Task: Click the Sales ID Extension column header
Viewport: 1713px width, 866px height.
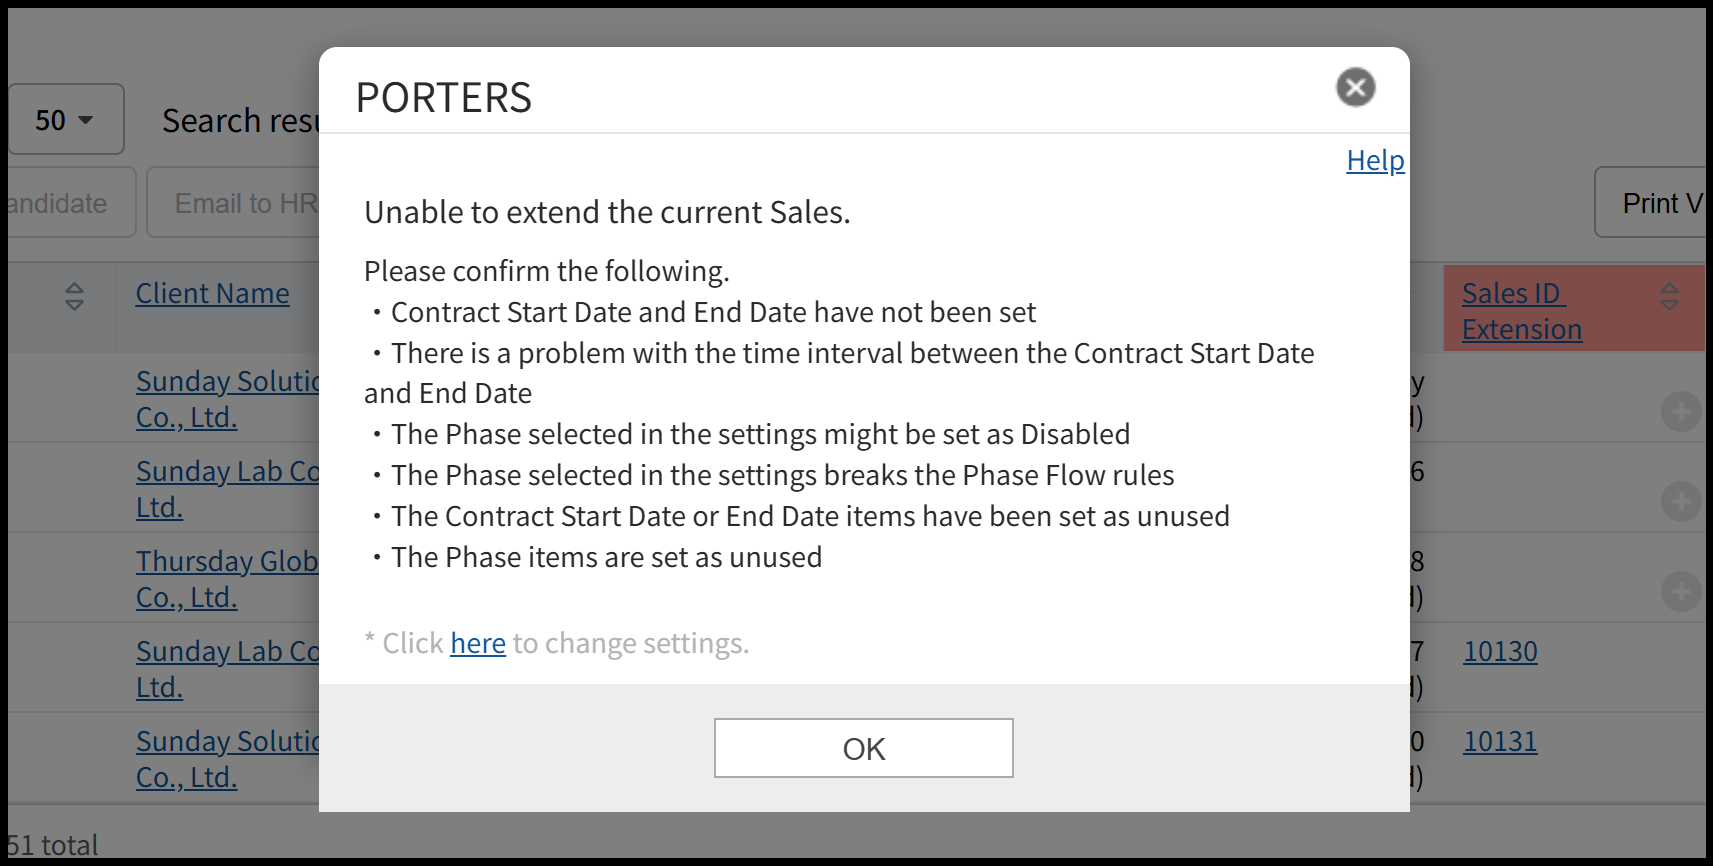Action: point(1521,311)
